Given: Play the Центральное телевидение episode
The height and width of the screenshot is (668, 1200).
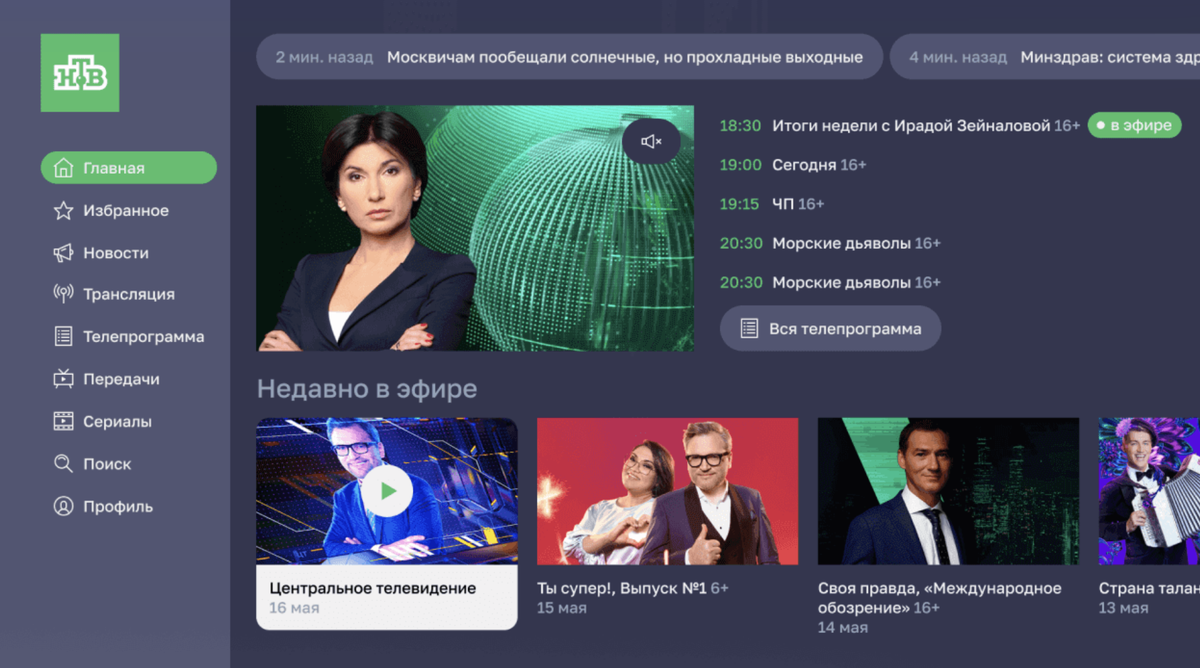Looking at the screenshot, I should (387, 491).
